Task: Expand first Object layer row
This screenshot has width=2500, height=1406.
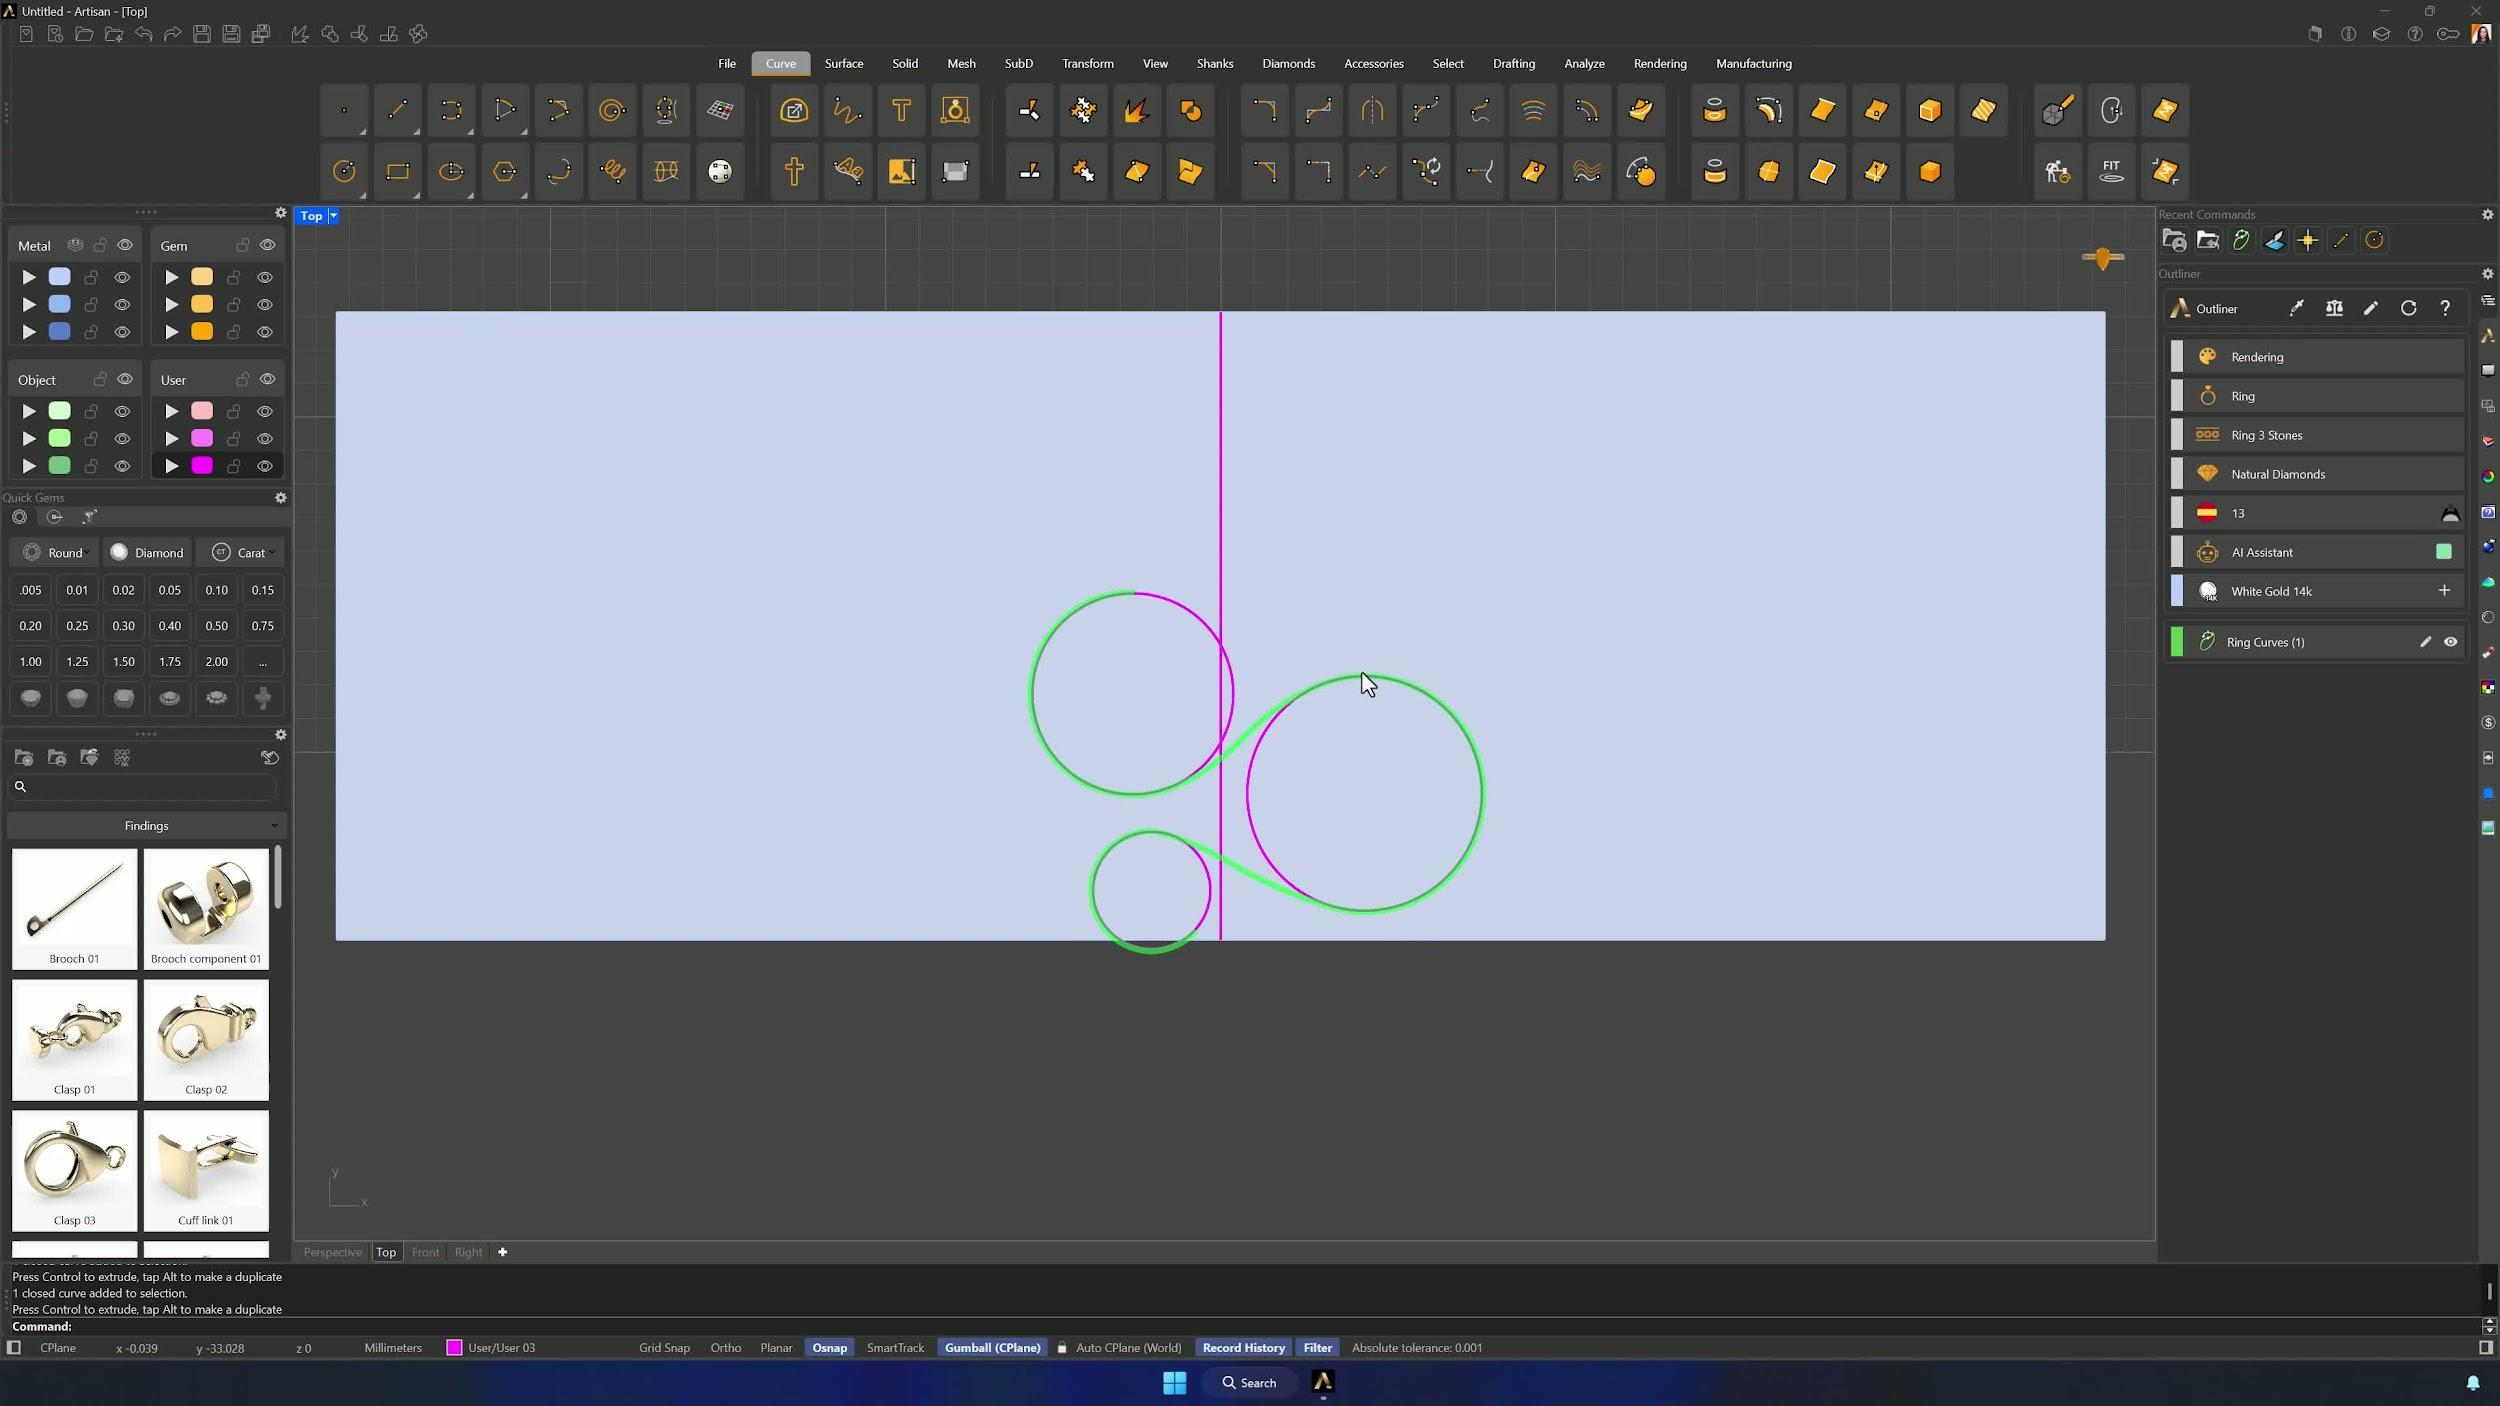Action: pos(29,411)
